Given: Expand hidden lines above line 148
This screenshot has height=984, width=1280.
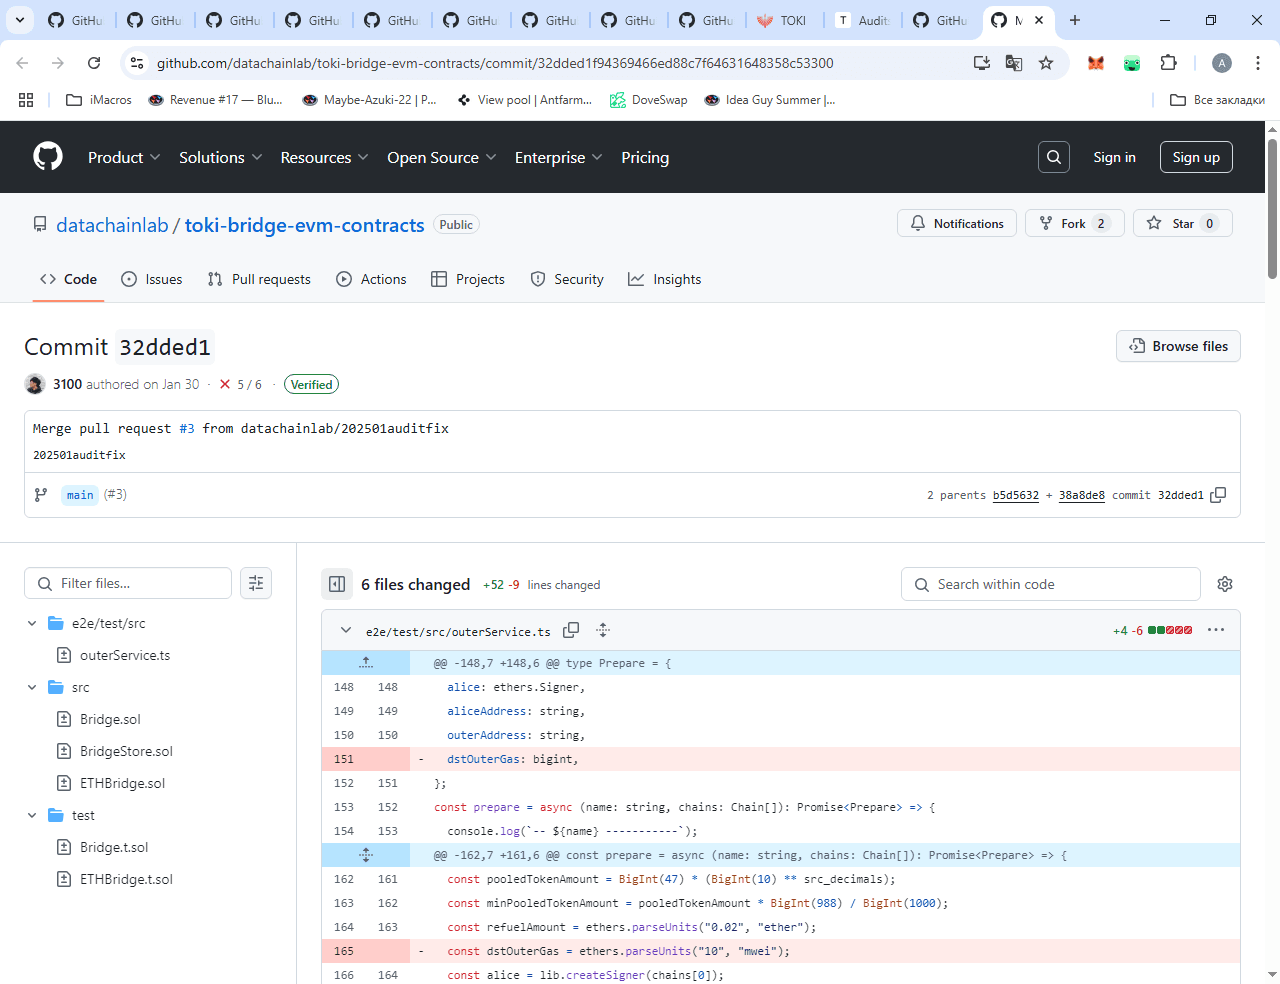Looking at the screenshot, I should coord(366,663).
